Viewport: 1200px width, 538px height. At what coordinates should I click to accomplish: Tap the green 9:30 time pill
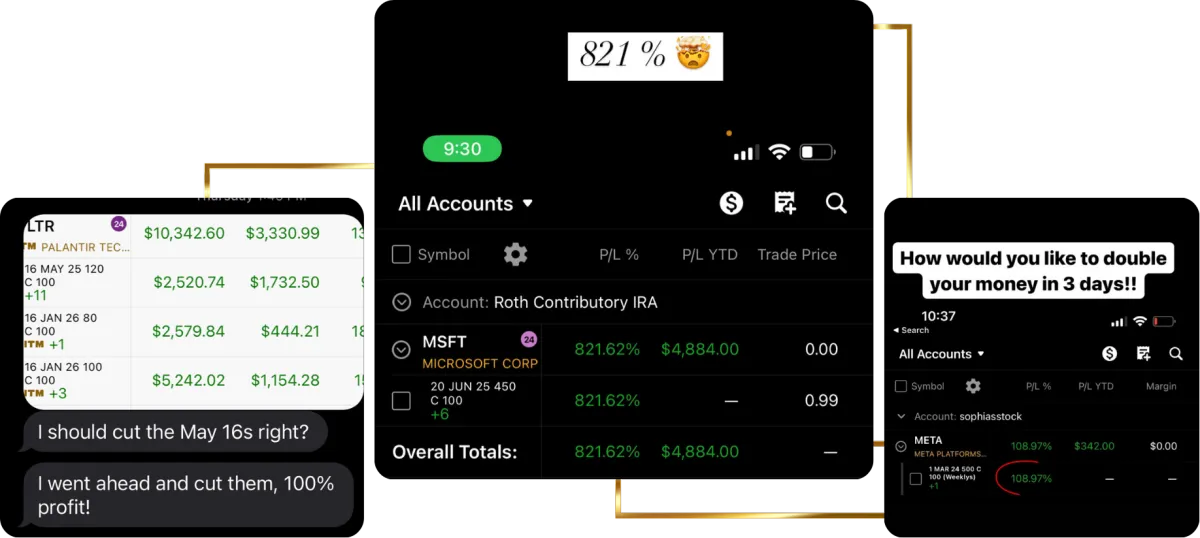click(462, 149)
